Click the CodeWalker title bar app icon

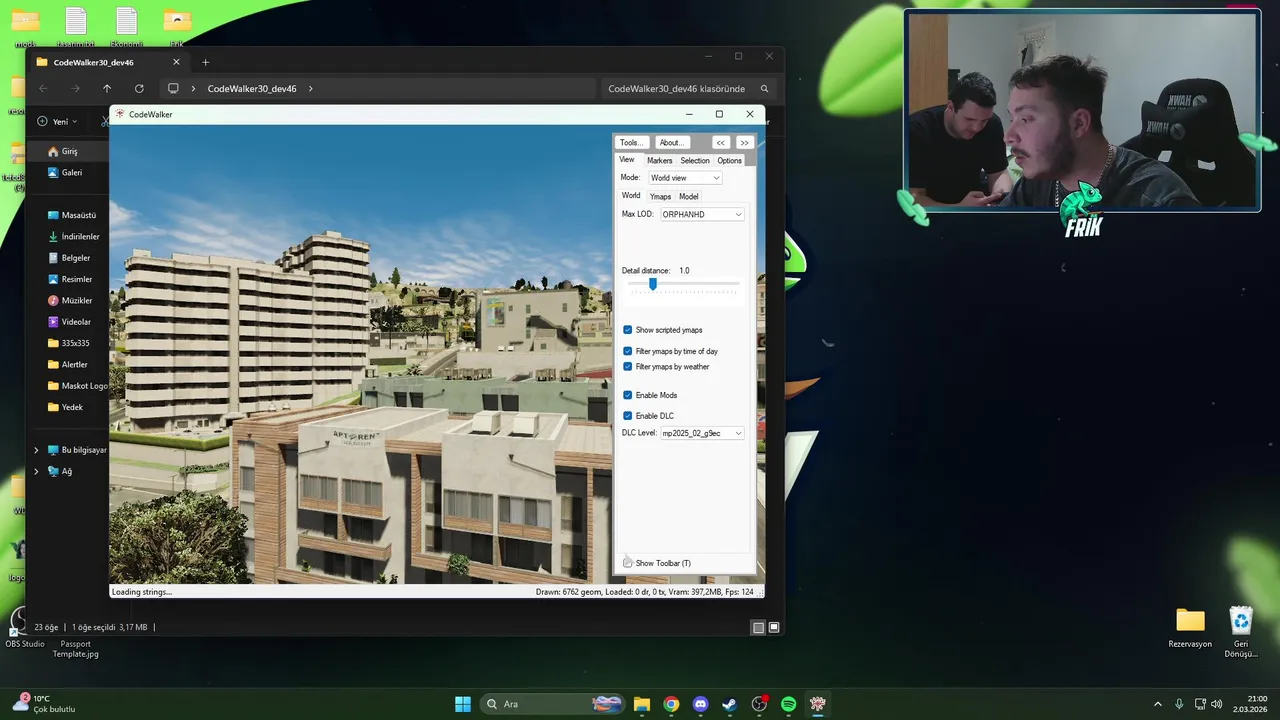point(120,114)
